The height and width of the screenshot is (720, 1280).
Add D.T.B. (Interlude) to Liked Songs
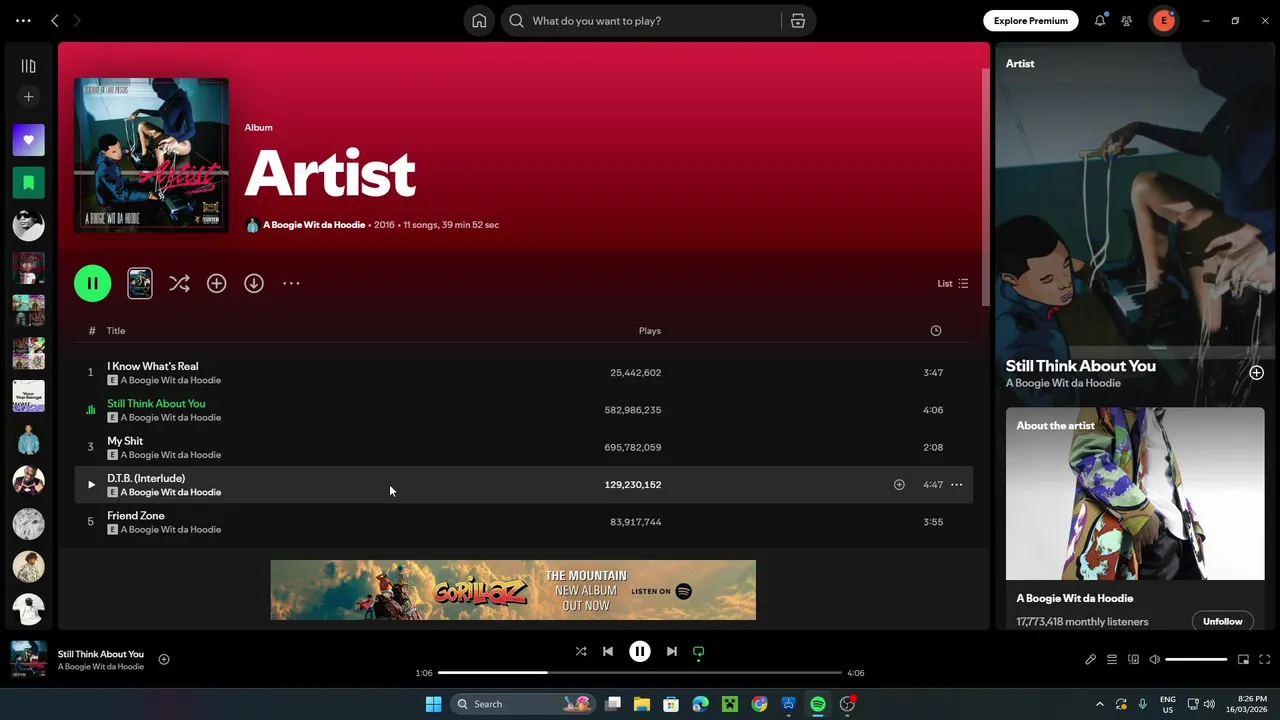899,485
